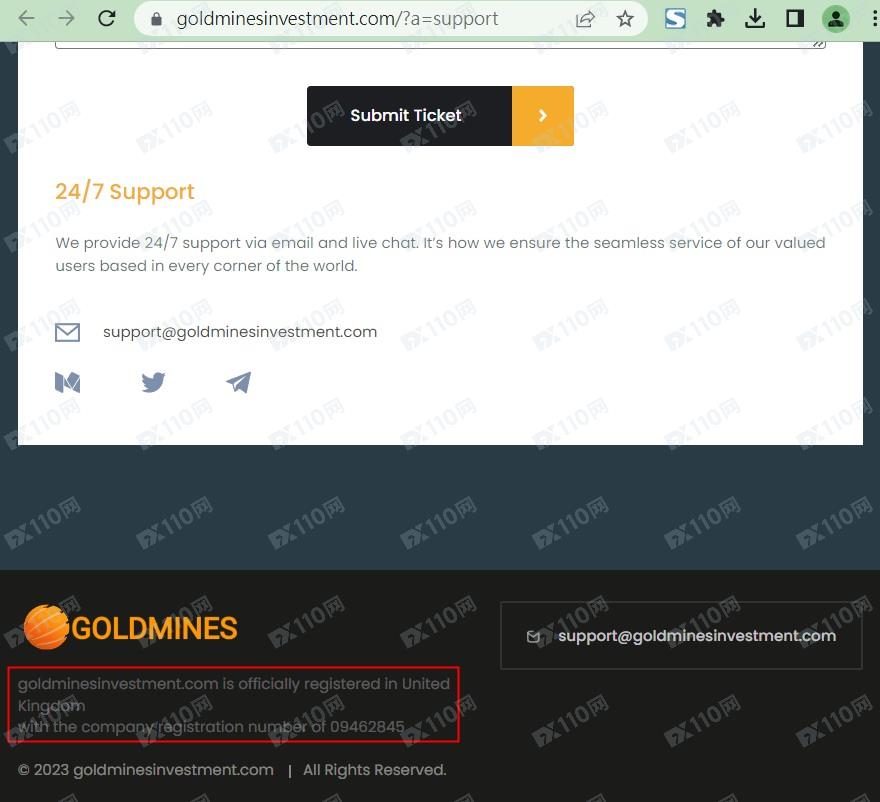Open the profile avatar menu
The image size is (880, 802).
[x=835, y=19]
